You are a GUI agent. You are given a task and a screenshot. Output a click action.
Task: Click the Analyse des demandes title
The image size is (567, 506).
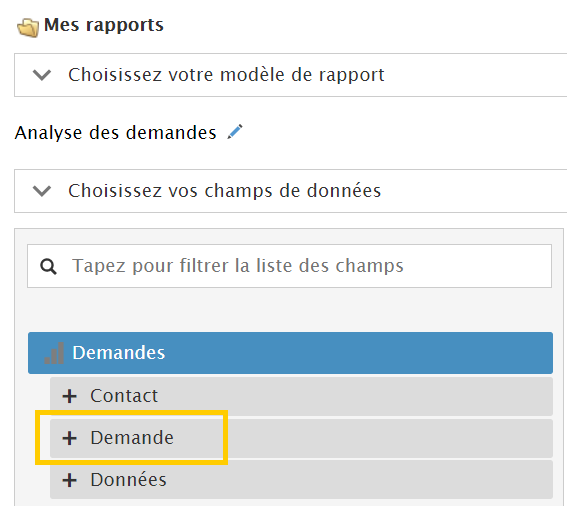(x=115, y=133)
